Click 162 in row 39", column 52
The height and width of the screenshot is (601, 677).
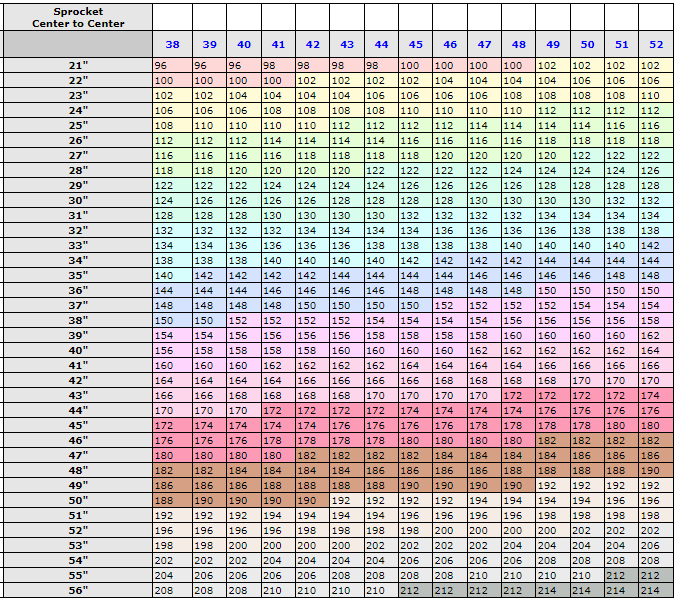pyautogui.click(x=656, y=335)
